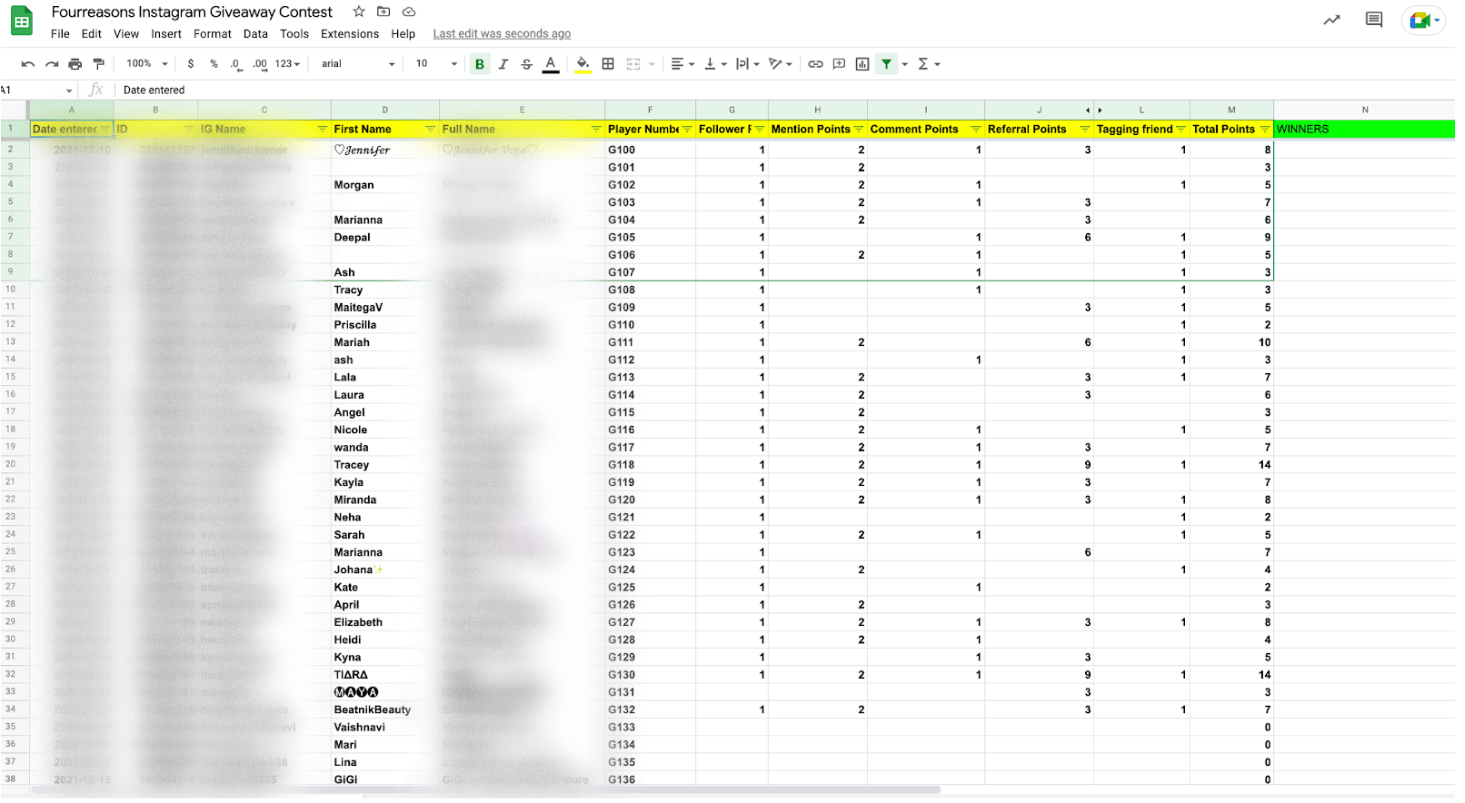Screen dimensions: 1465x803
Task: Toggle strikethrough formatting button
Action: (x=527, y=64)
